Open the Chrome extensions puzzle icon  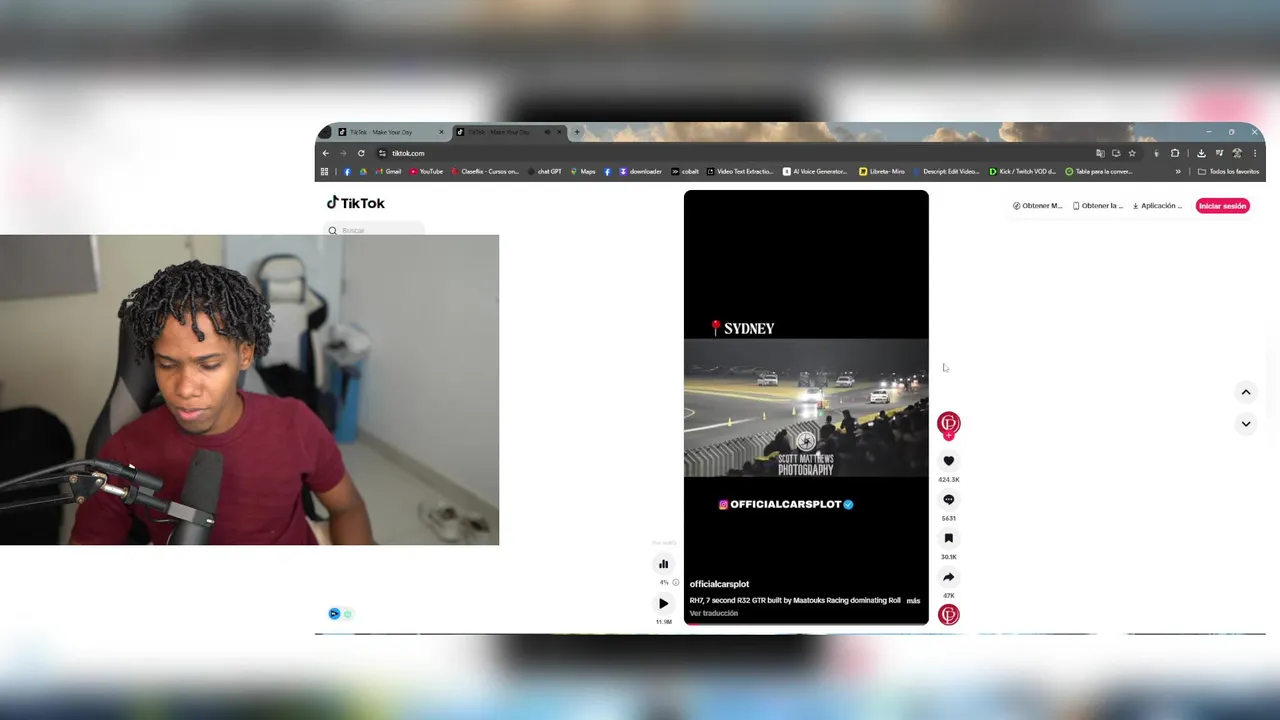(1175, 153)
